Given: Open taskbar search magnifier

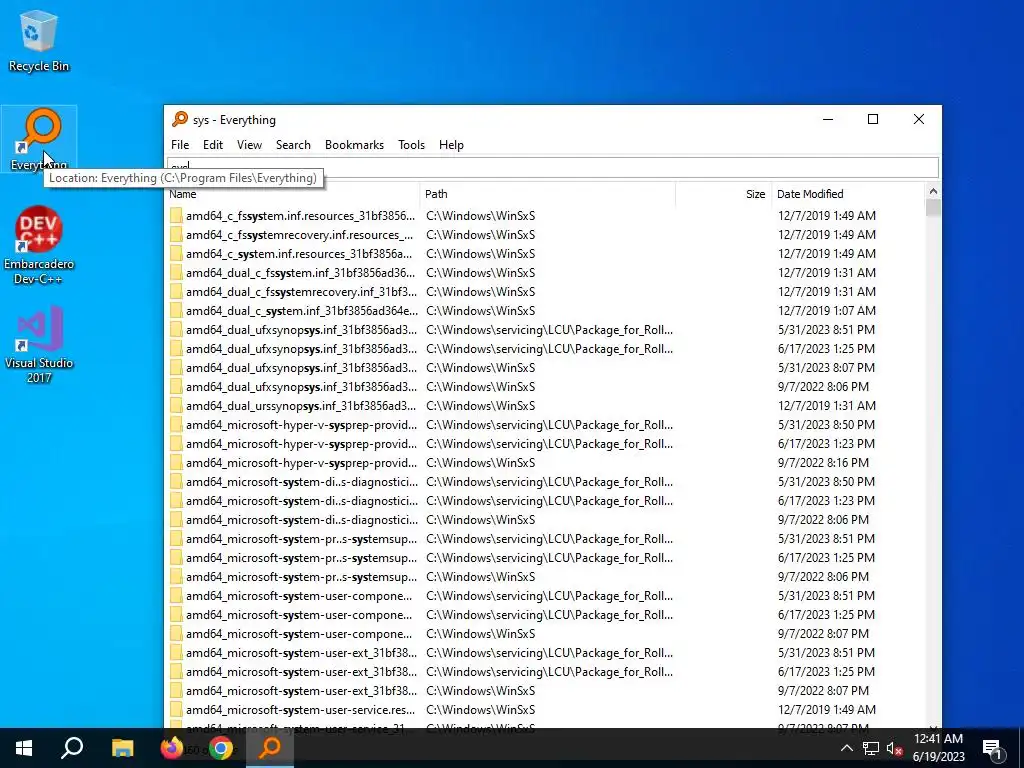Looking at the screenshot, I should 72,748.
